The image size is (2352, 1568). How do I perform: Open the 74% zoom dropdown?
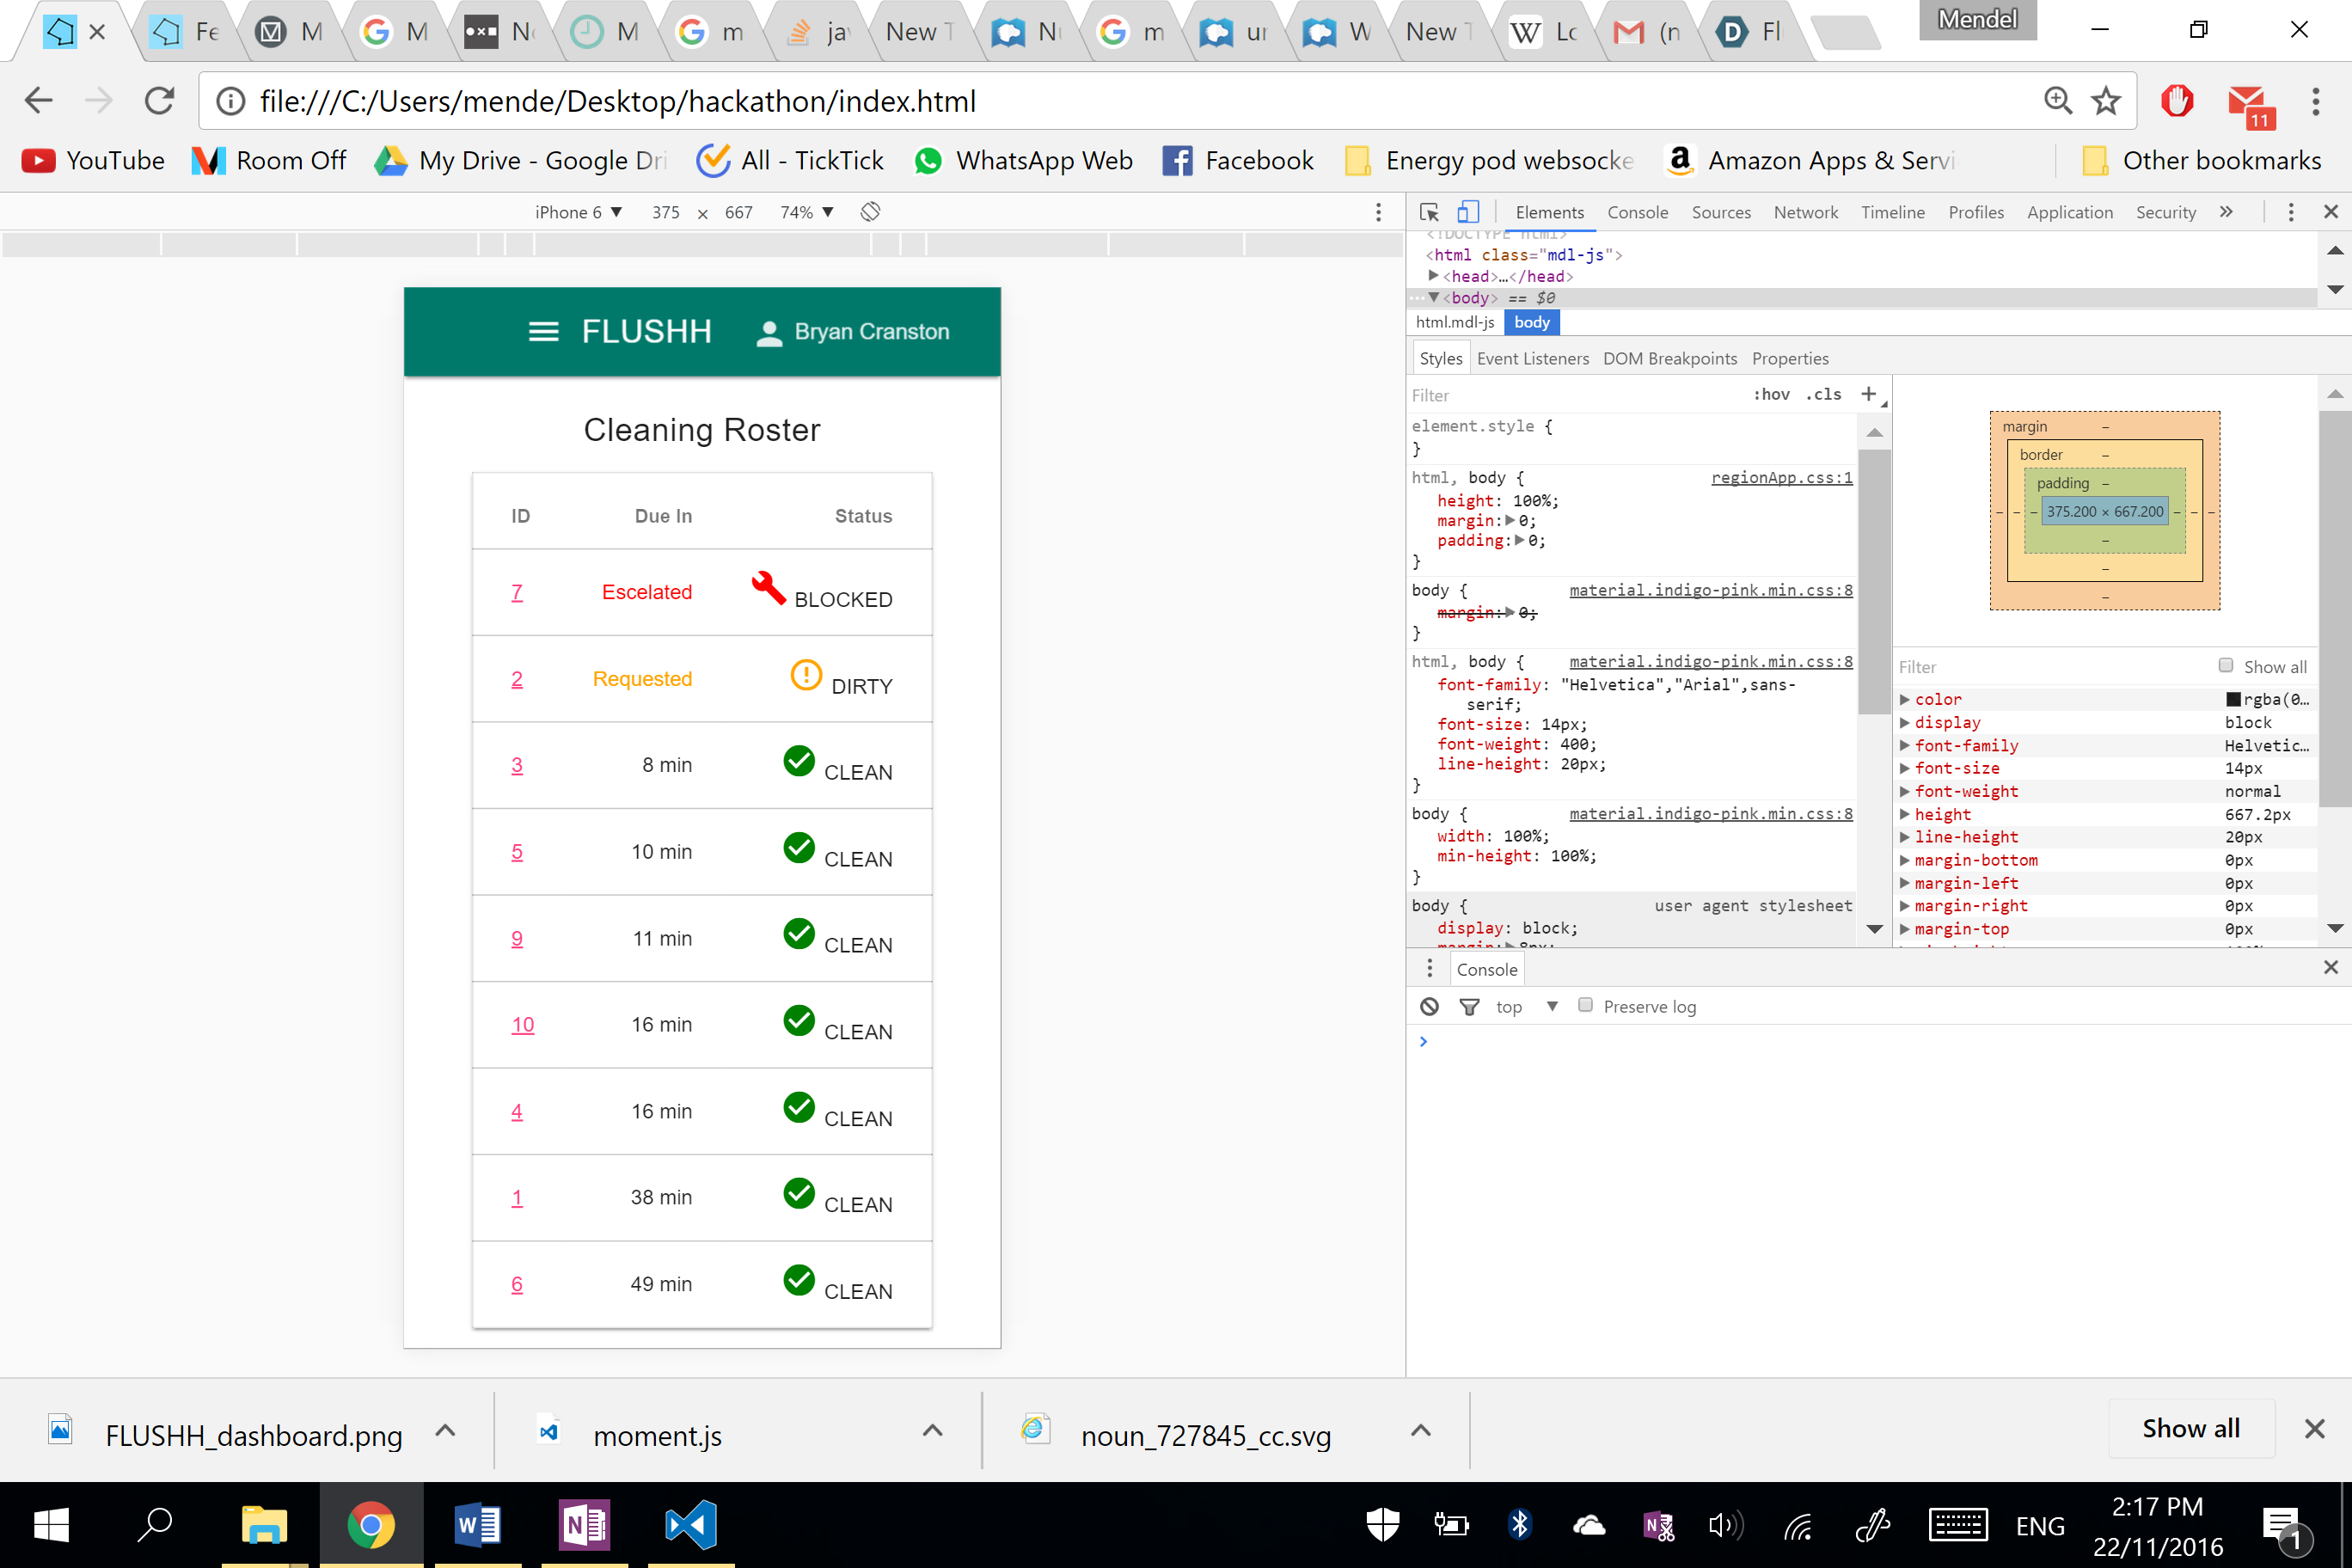[806, 212]
